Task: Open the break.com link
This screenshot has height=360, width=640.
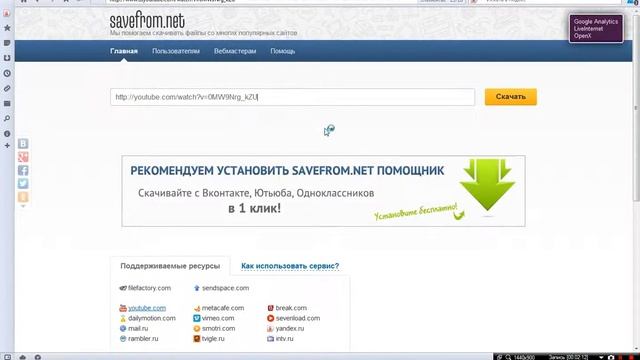Action: 291,308
